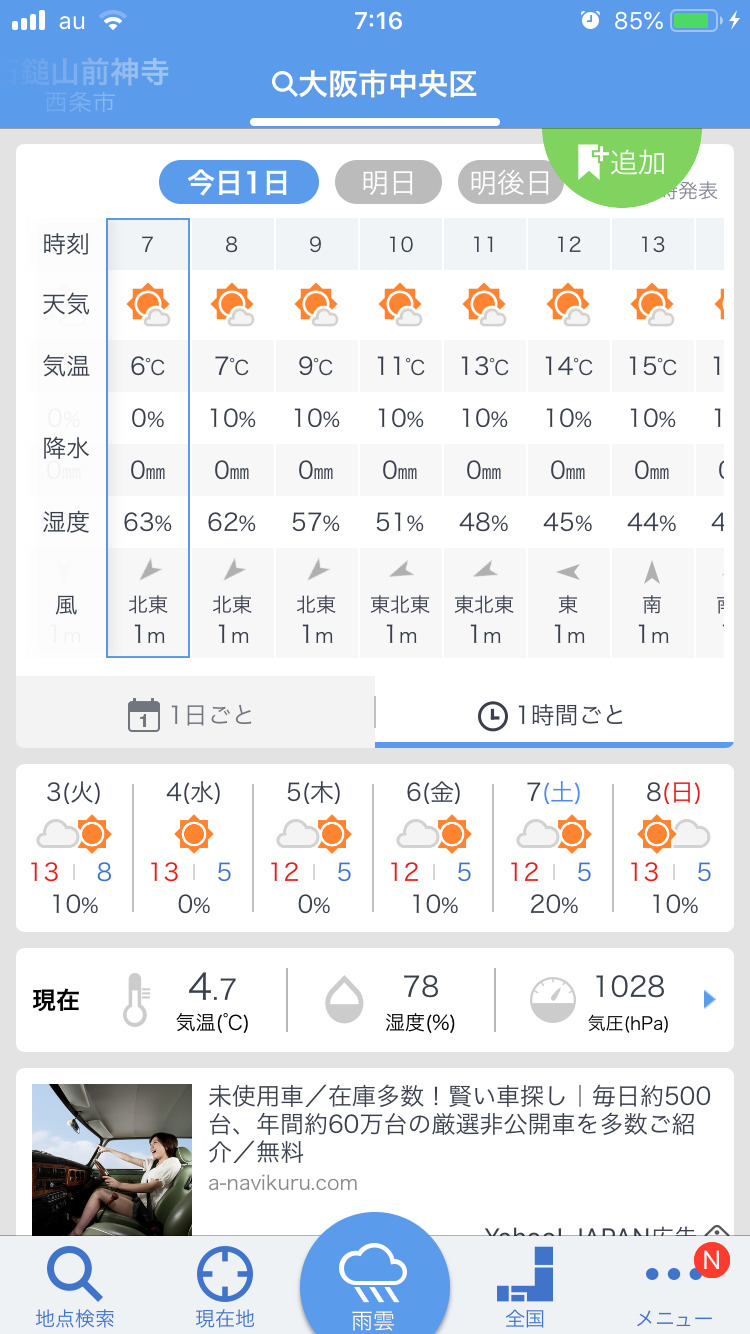Select the 今日1日 forecast toggle
750x1334 pixels.
(x=239, y=183)
